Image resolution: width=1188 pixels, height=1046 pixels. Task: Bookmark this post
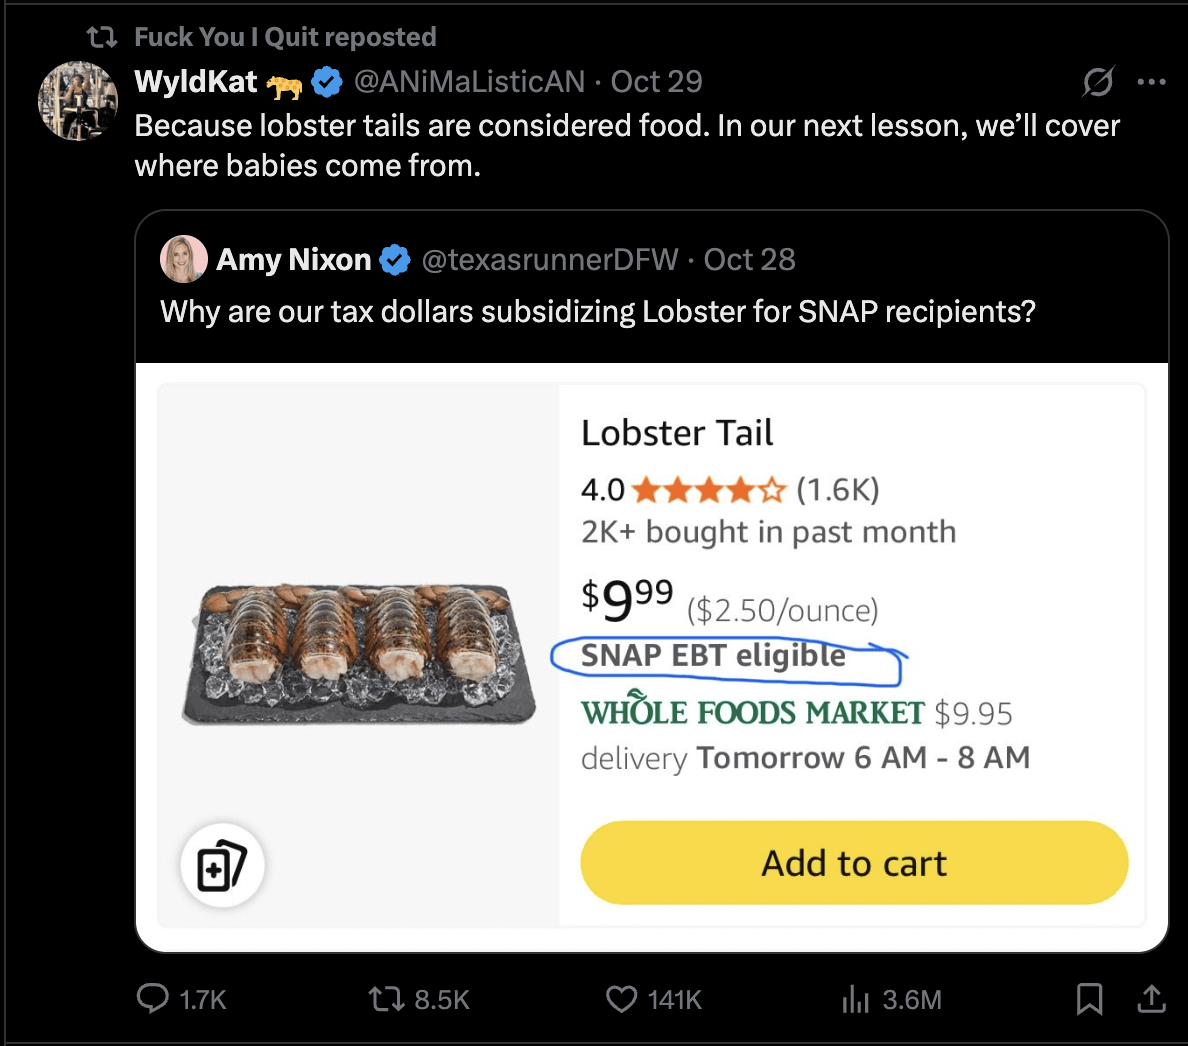tap(1089, 999)
